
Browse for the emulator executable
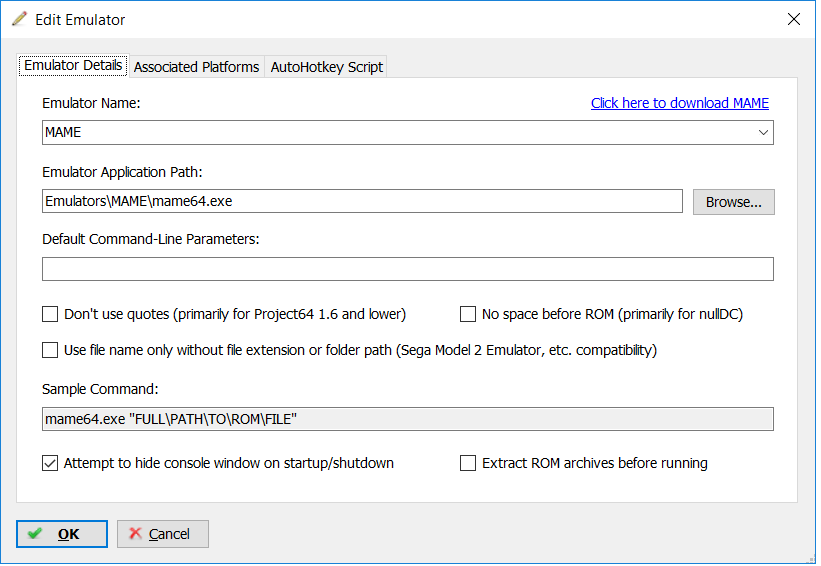(734, 202)
